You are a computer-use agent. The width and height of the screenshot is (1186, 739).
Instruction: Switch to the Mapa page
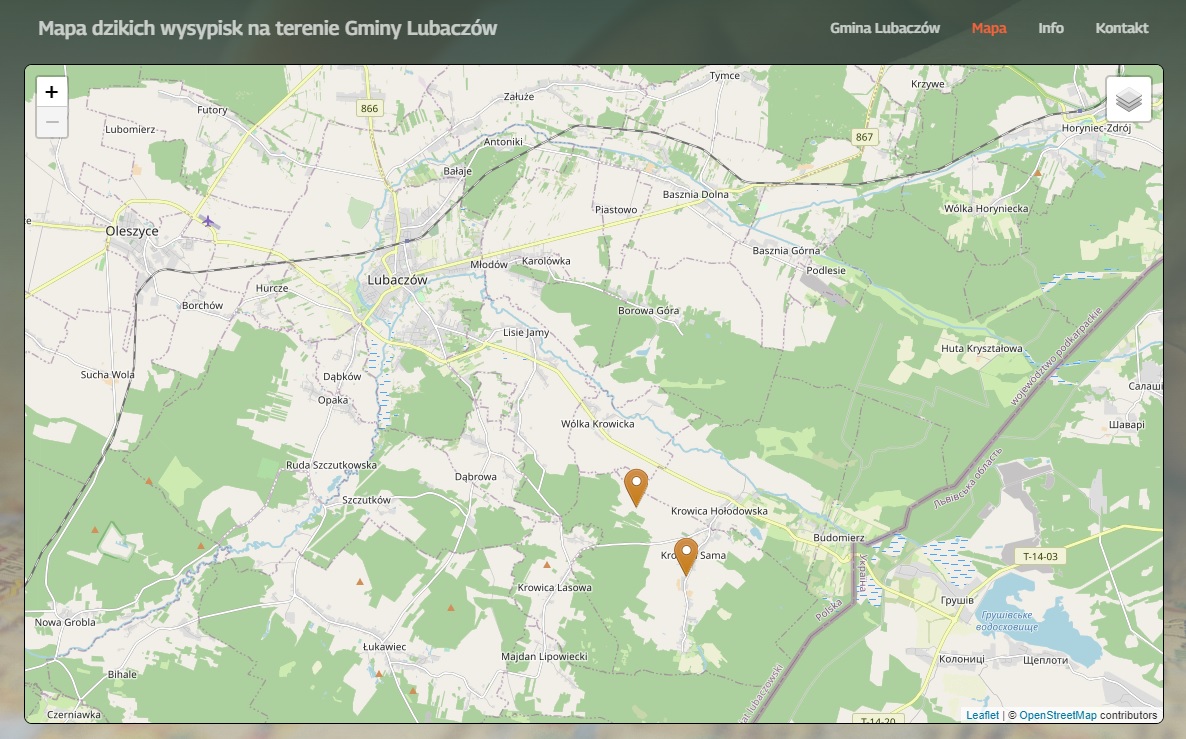[x=988, y=28]
